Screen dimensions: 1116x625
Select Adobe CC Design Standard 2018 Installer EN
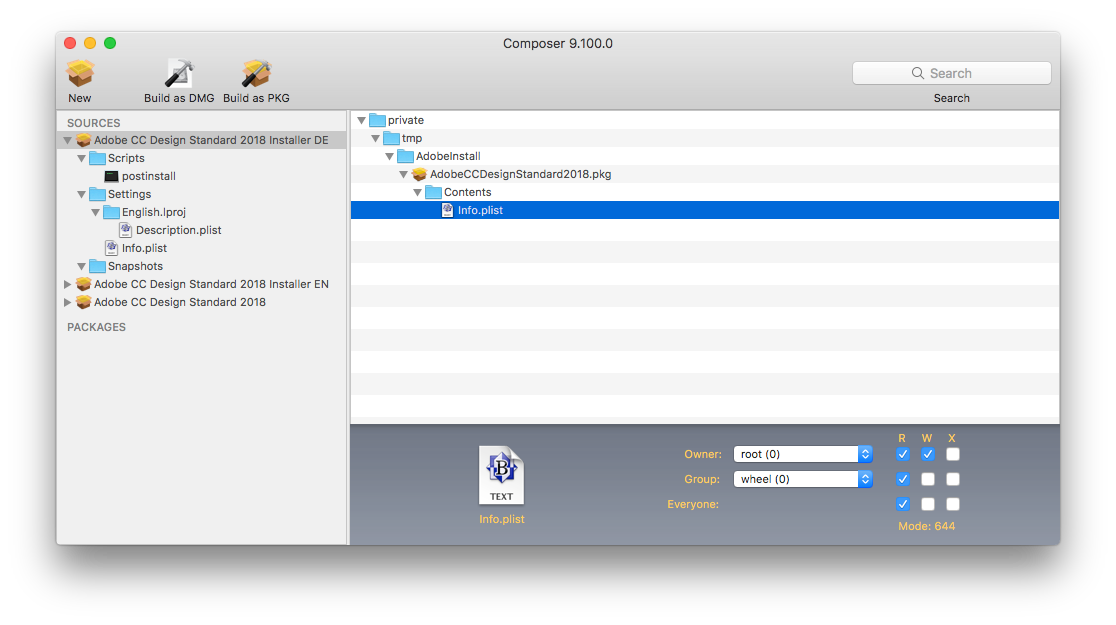tap(211, 284)
